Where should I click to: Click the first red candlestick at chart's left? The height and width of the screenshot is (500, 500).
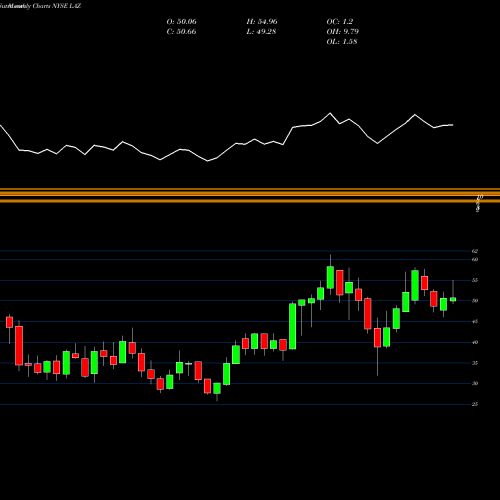pyautogui.click(x=9, y=322)
